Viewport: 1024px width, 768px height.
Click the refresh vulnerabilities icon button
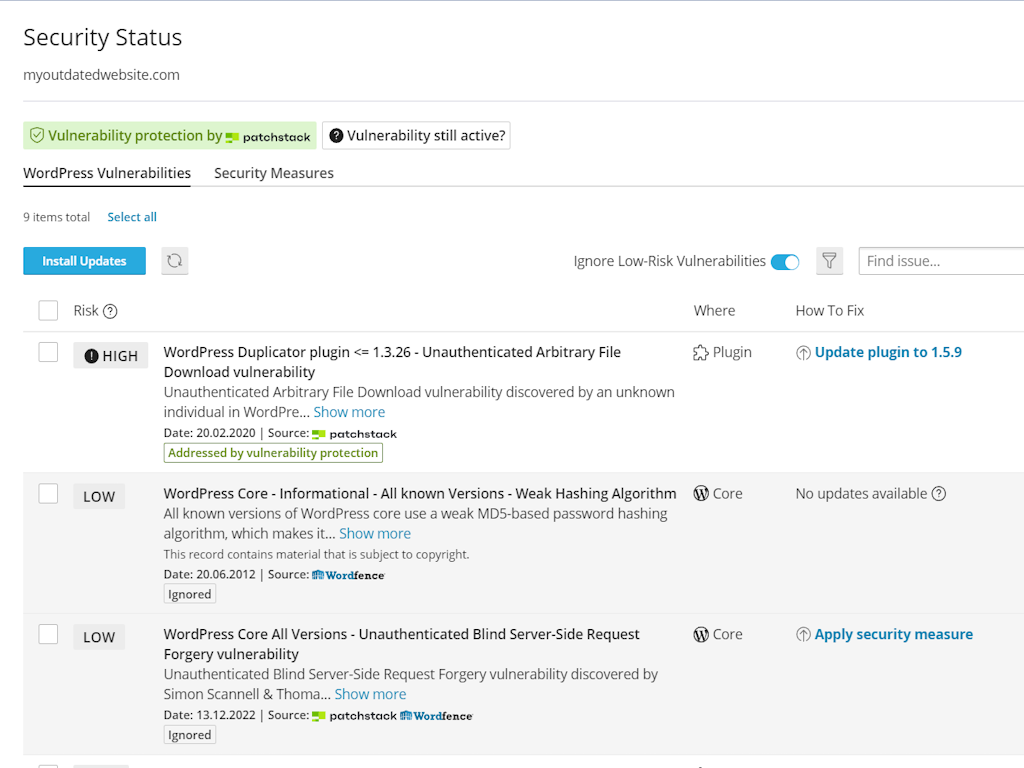click(x=175, y=261)
